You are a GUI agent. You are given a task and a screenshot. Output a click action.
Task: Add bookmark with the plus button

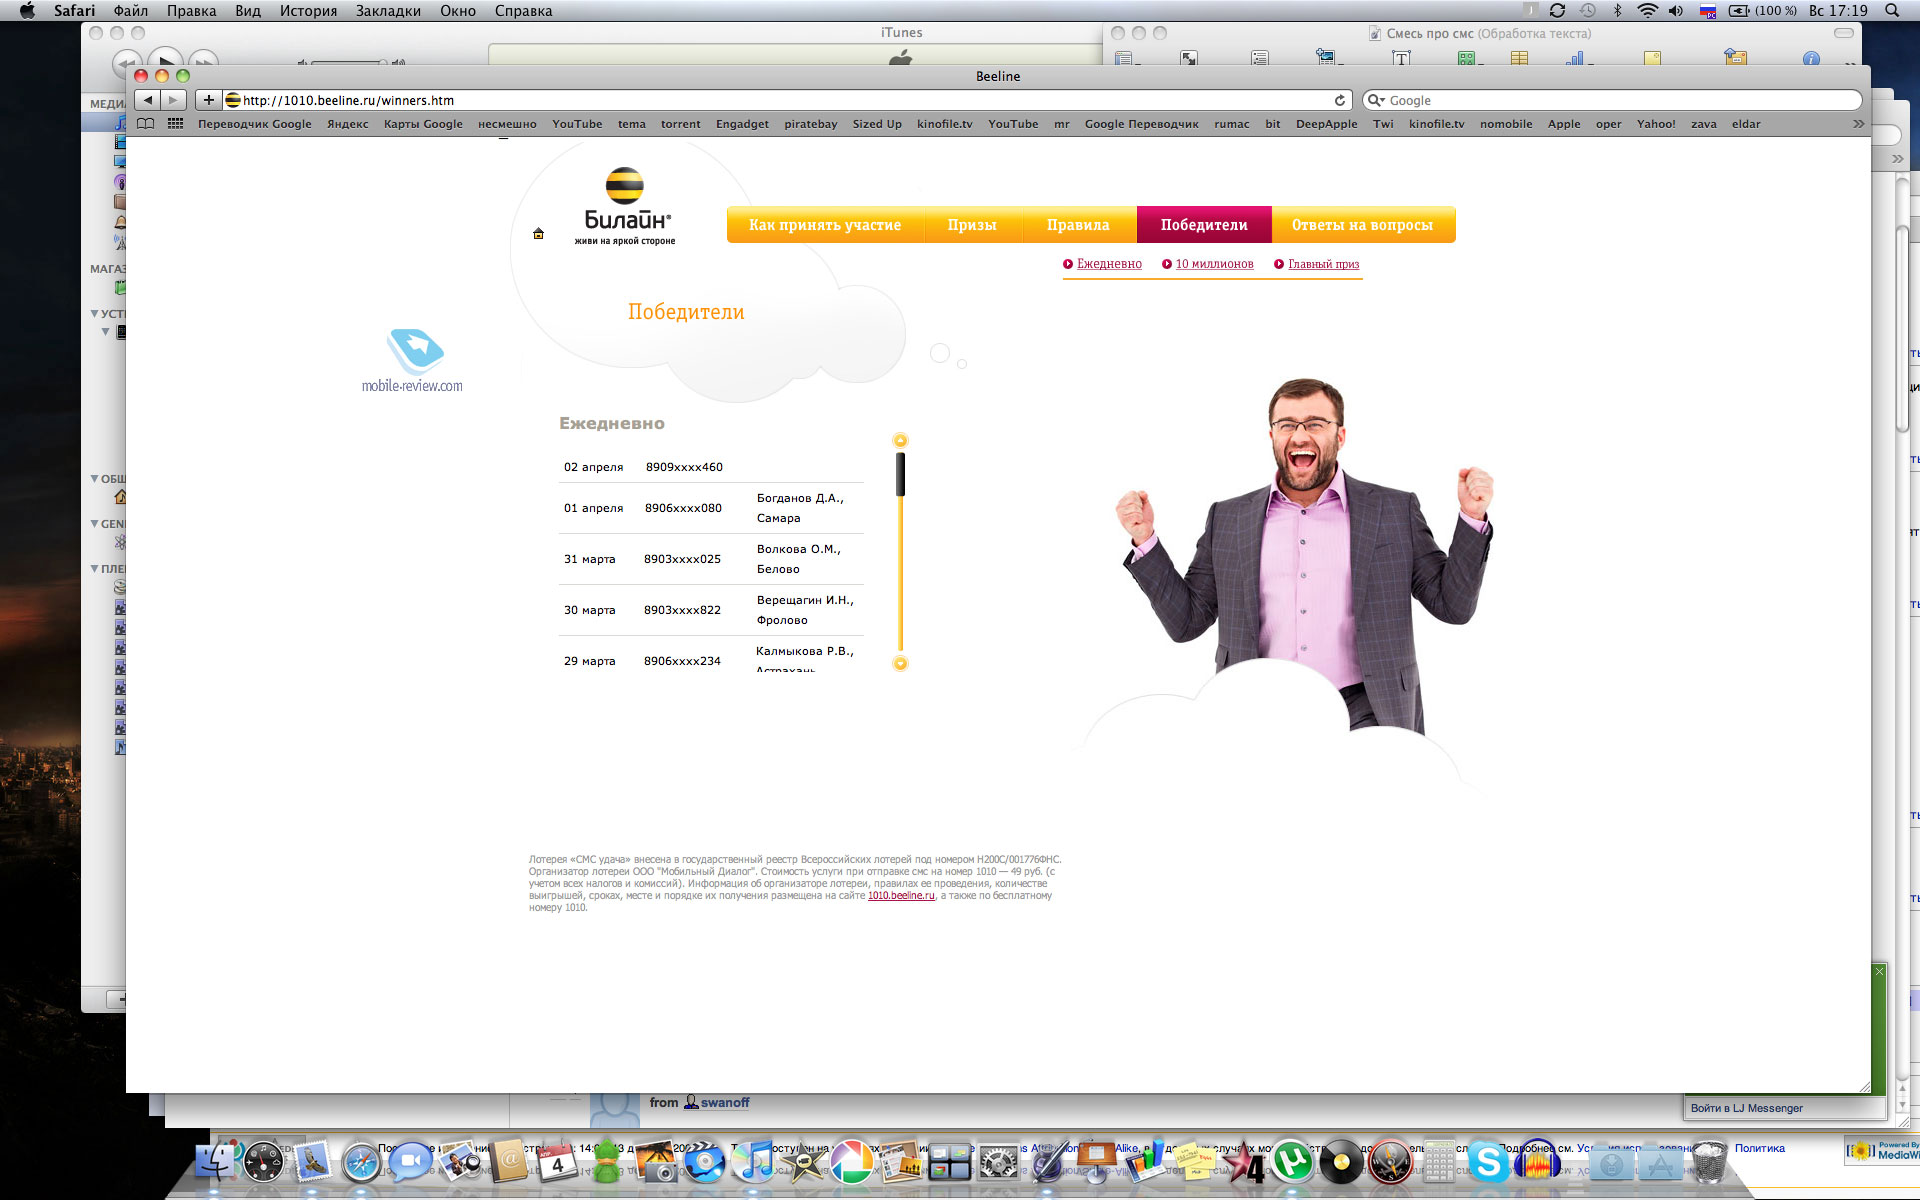pos(208,100)
